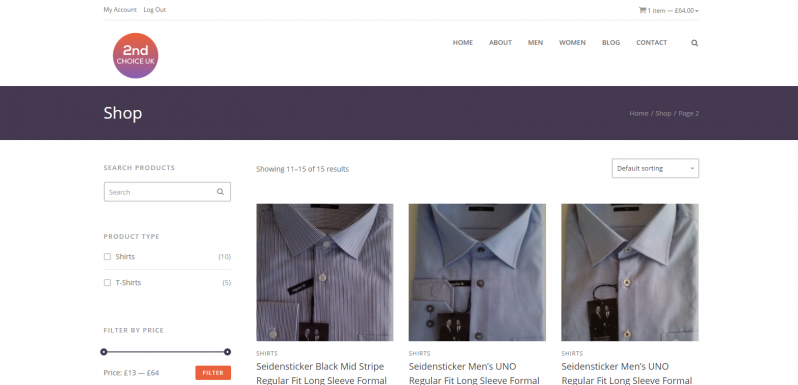The image size is (798, 385).
Task: Click the Log Out link
Action: click(155, 10)
